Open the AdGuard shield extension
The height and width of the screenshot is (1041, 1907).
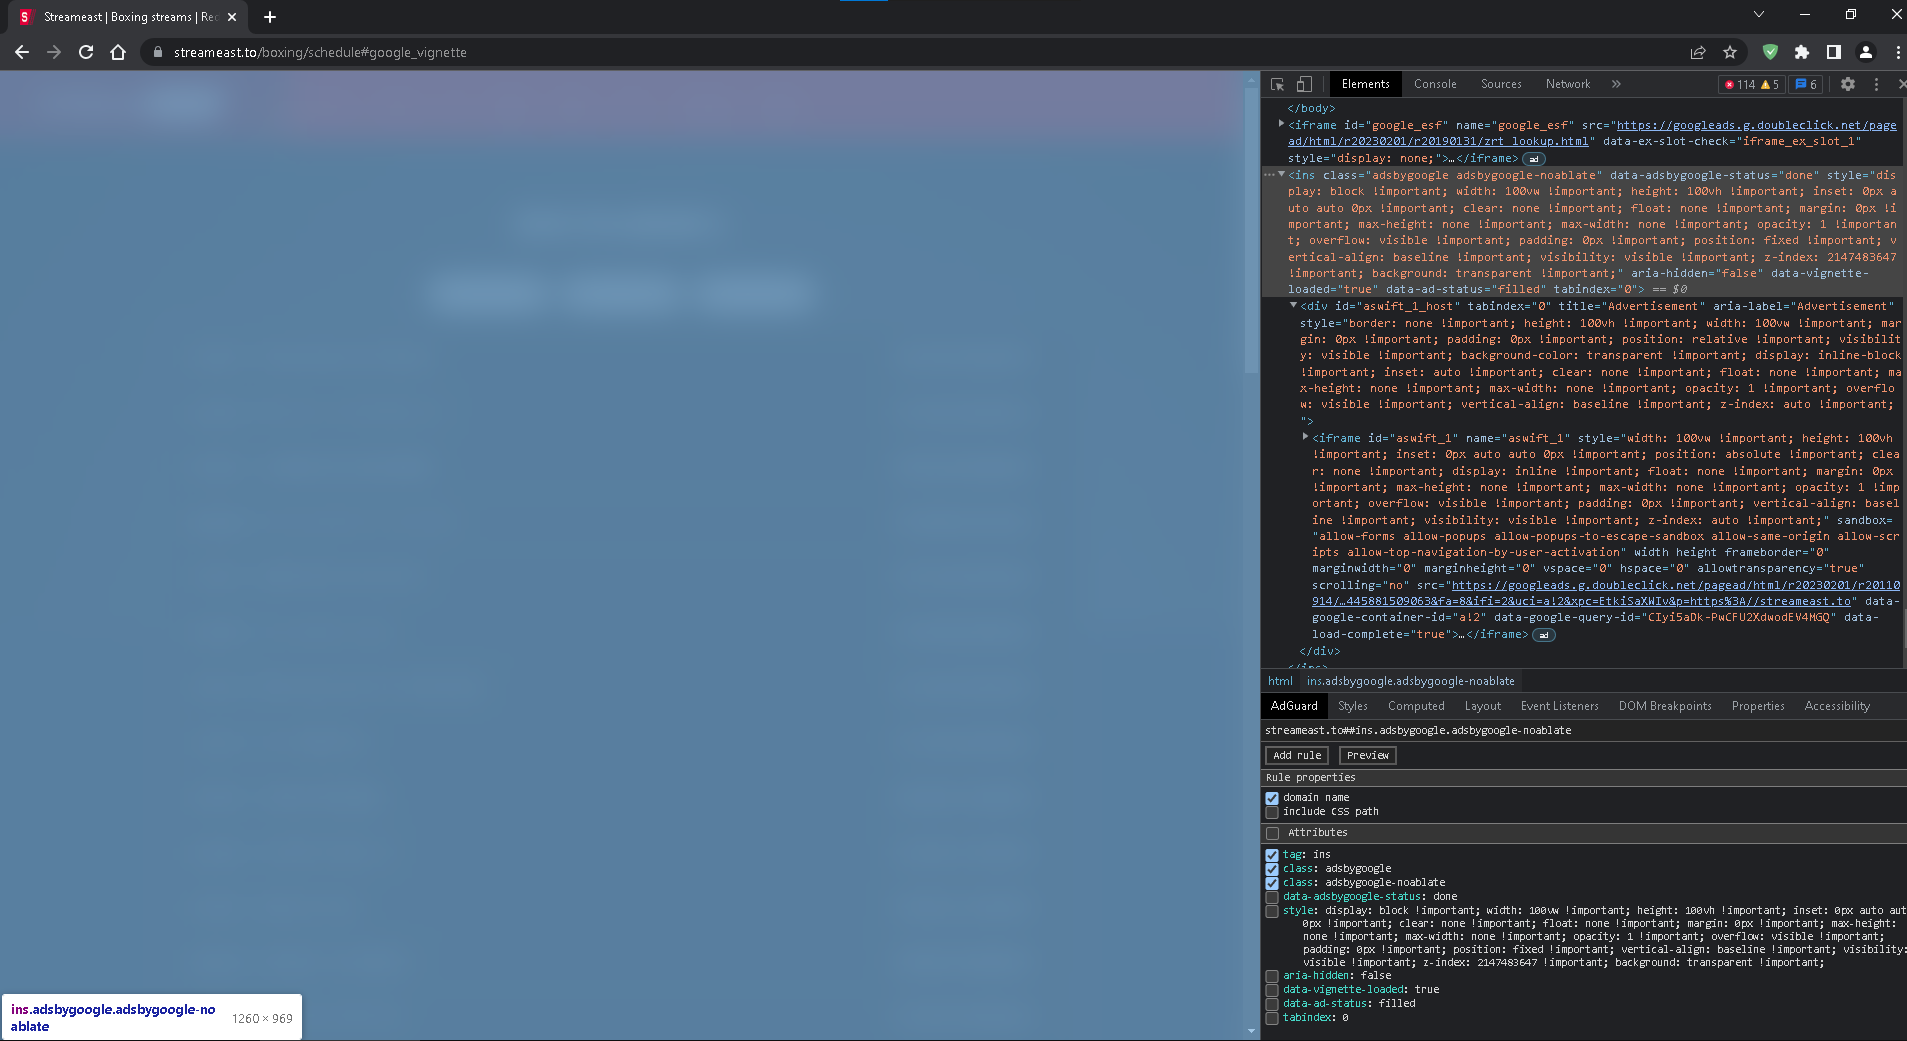click(1770, 52)
